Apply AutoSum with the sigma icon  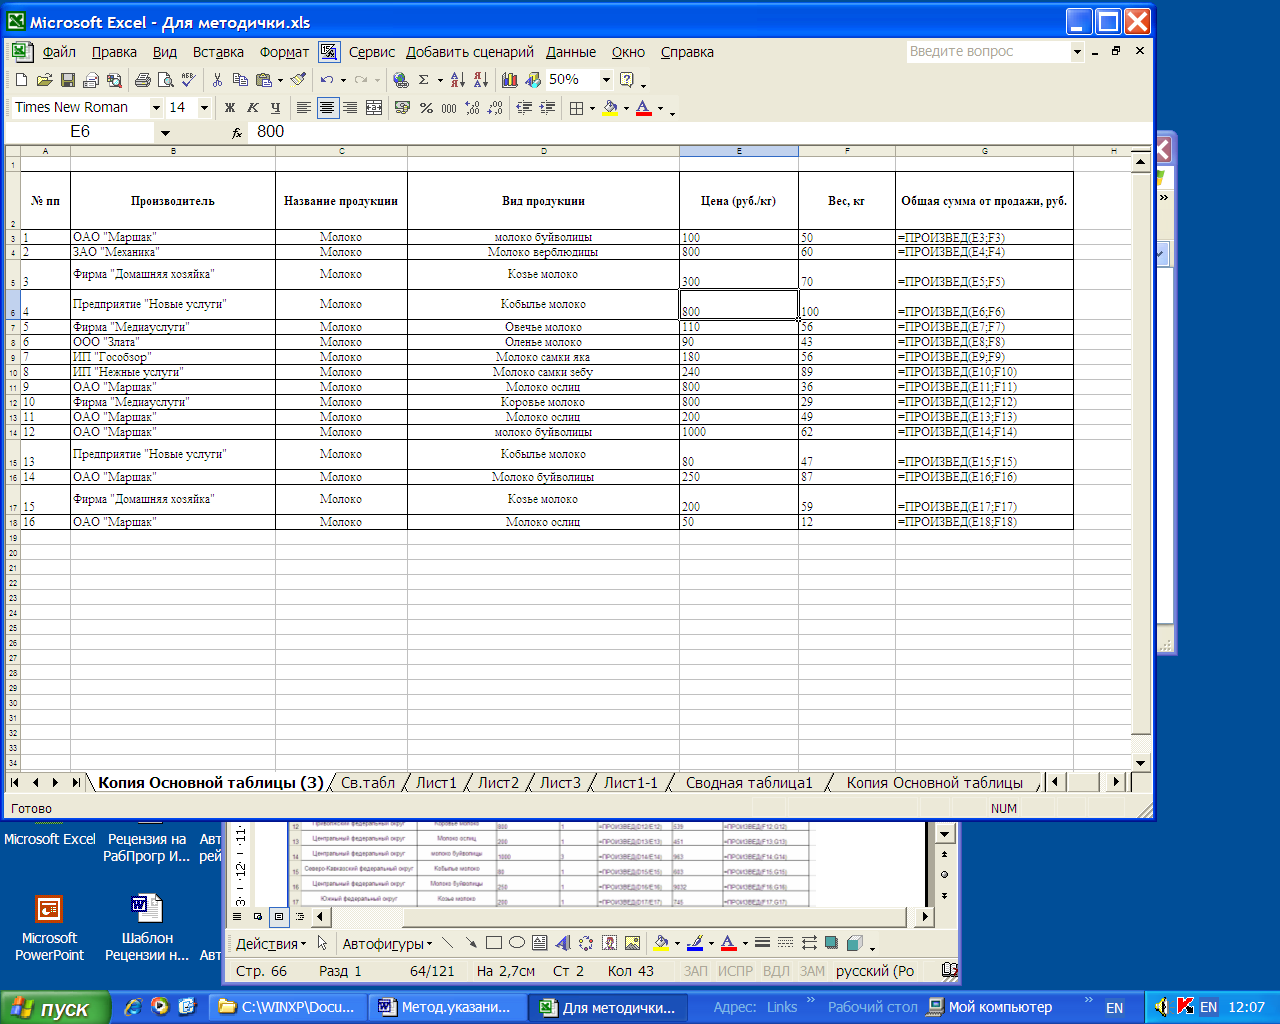[x=424, y=80]
